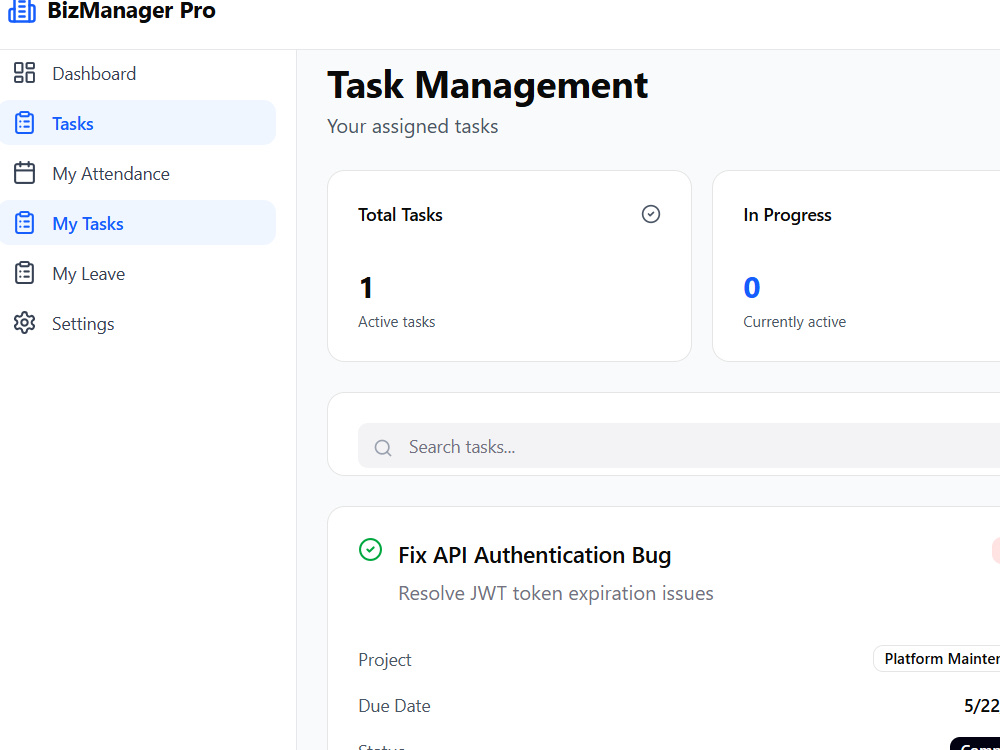Click the BizManager Pro title text
This screenshot has height=750, width=1000.
tap(131, 10)
